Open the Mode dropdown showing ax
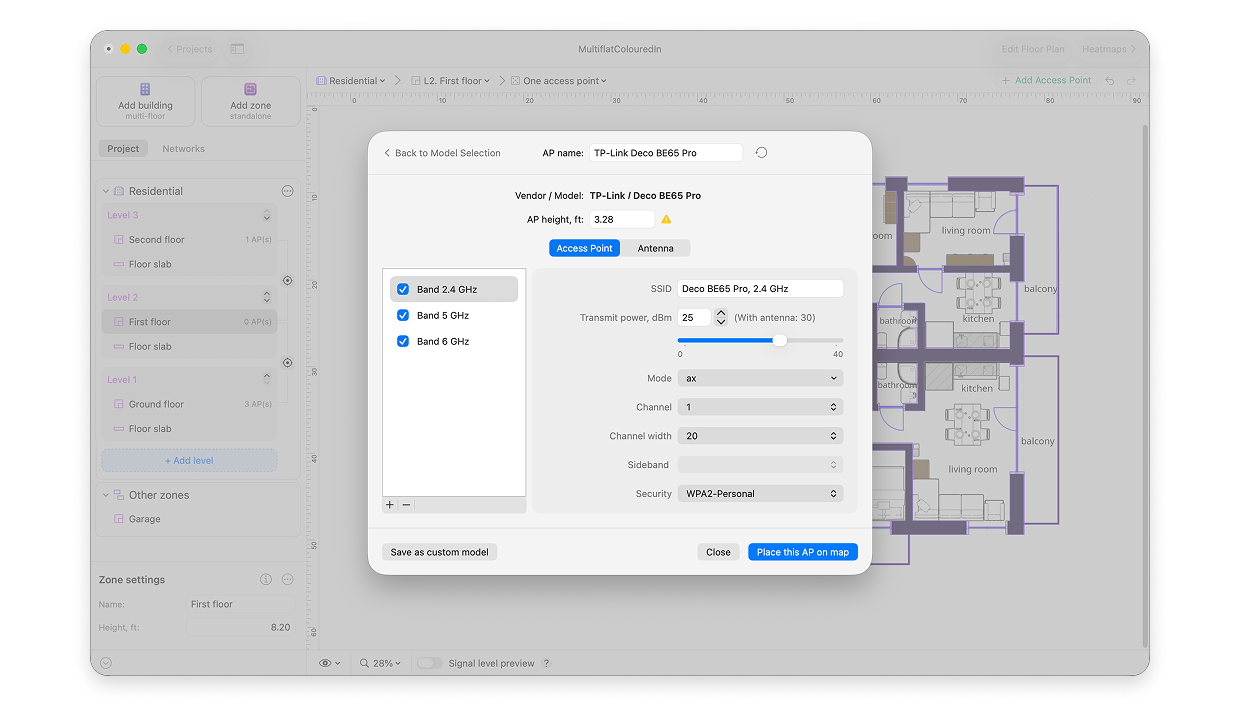Screen dimensions: 1240x708 point(760,378)
